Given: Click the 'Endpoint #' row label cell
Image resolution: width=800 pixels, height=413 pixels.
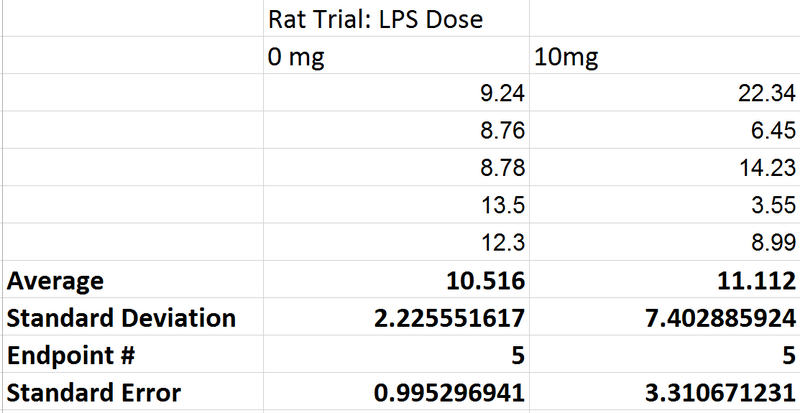Looking at the screenshot, I should 69,355.
